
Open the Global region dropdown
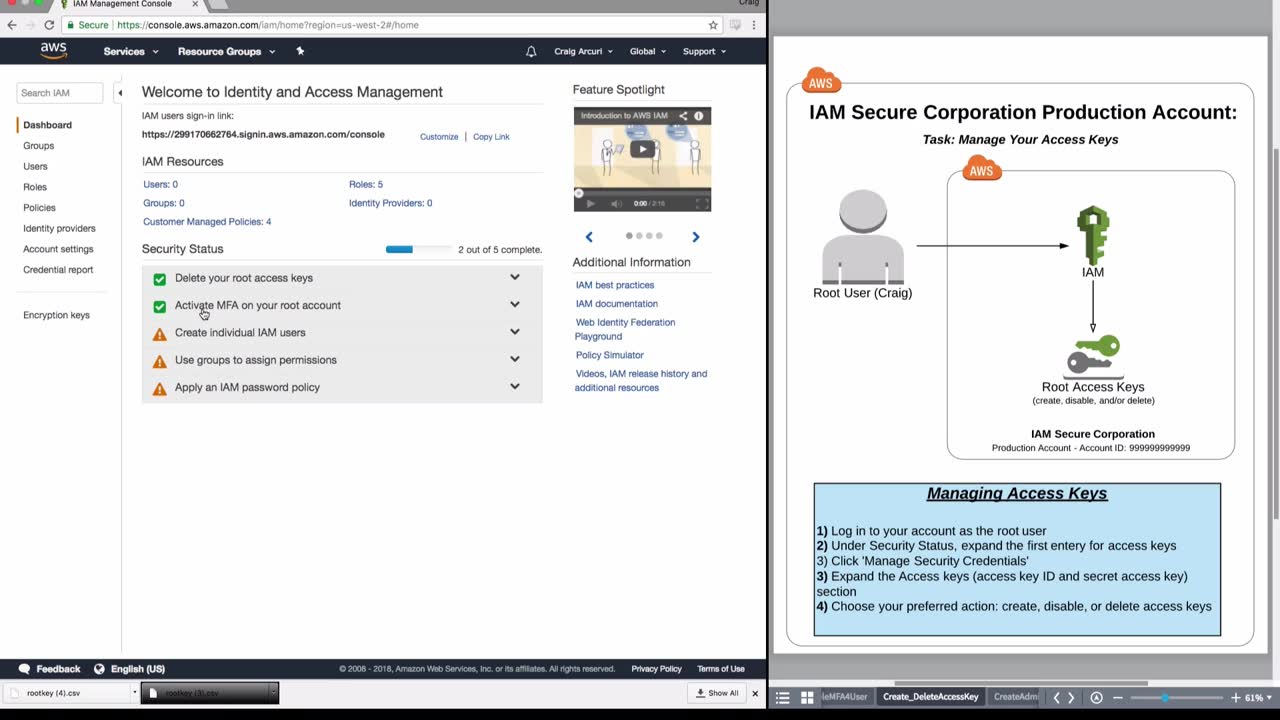(x=648, y=51)
